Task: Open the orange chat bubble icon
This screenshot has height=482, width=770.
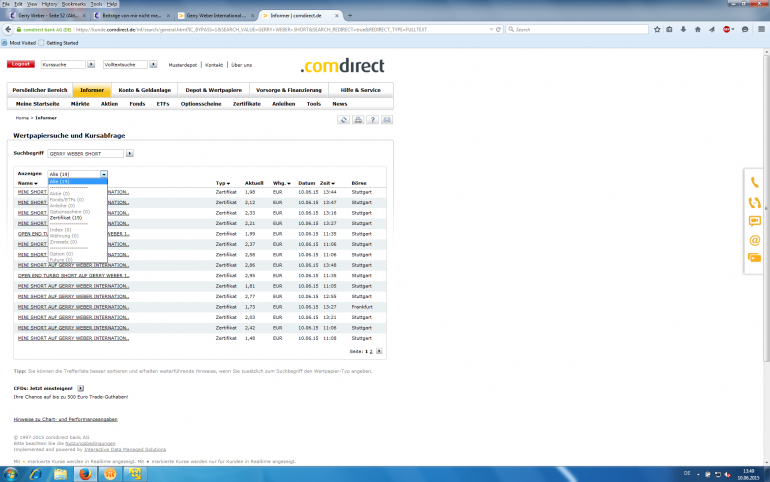Action: 754,221
